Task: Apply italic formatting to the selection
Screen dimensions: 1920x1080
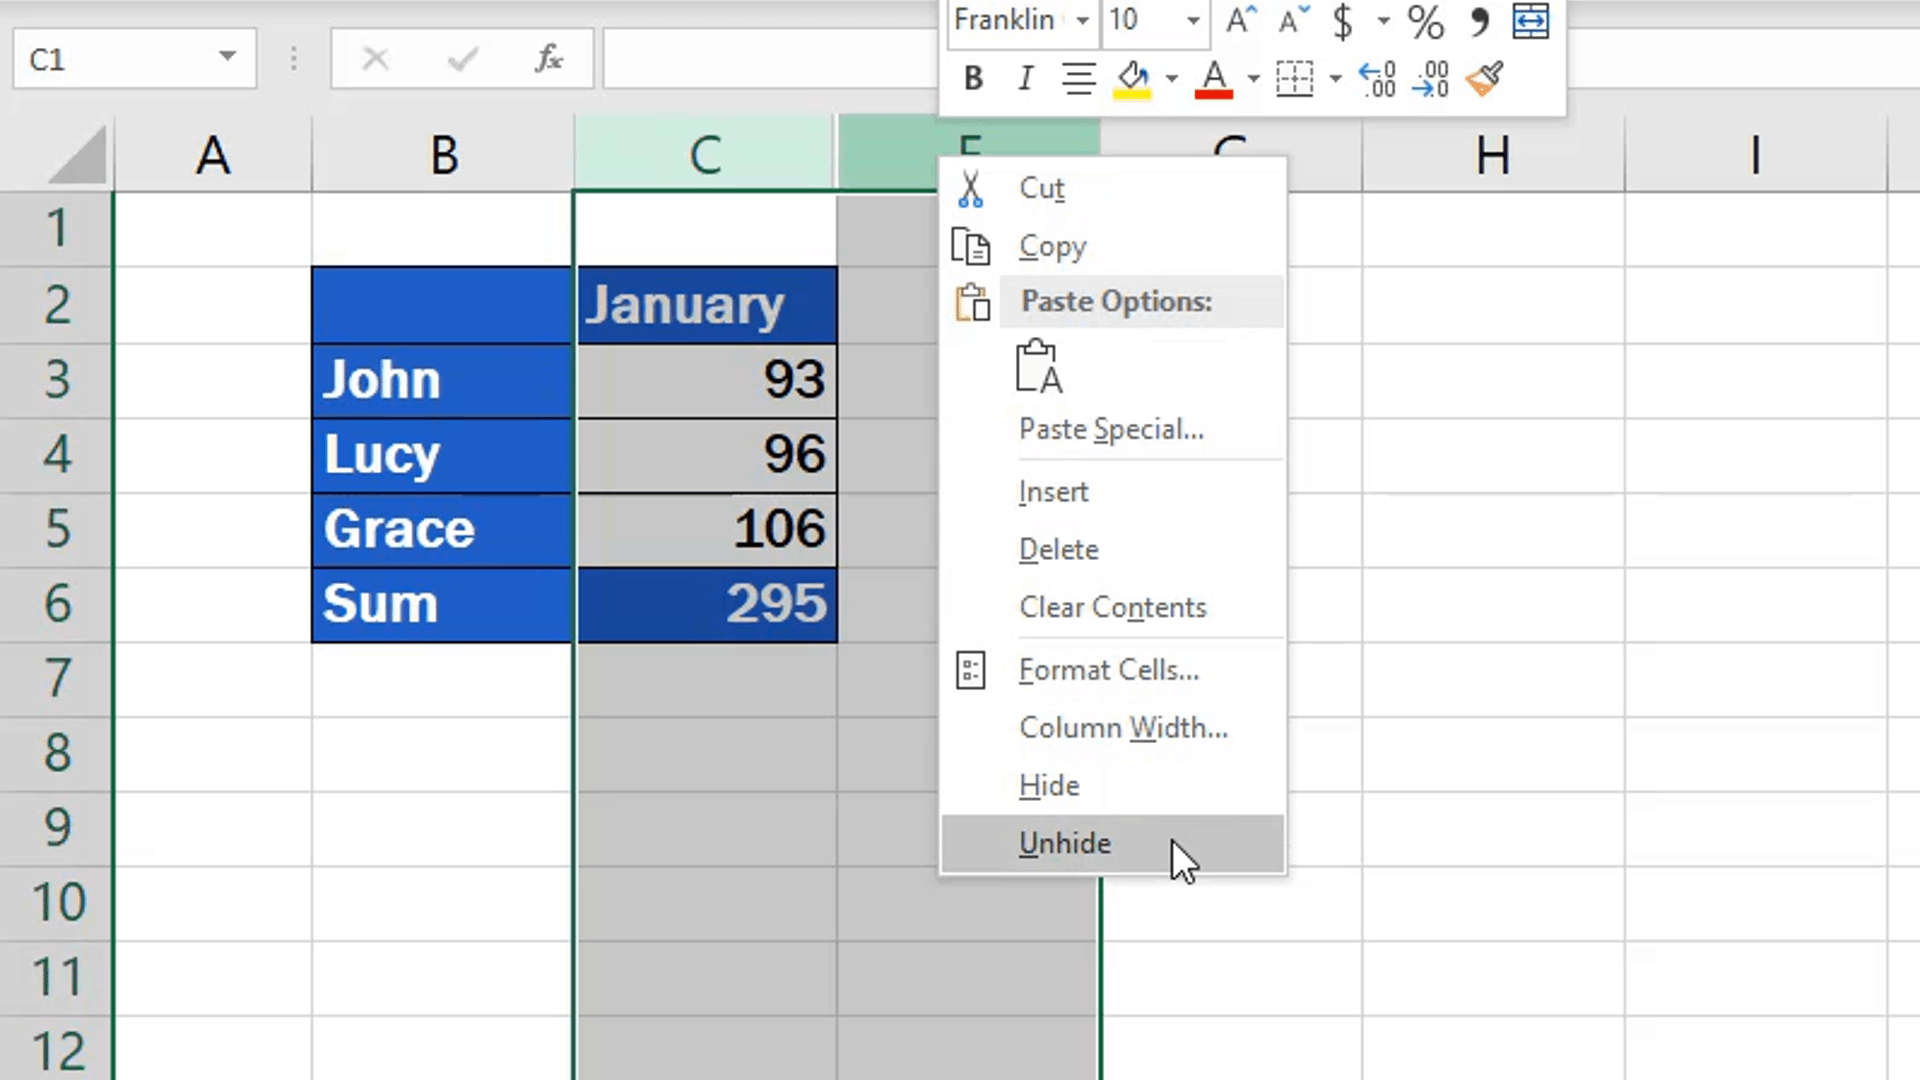Action: (1024, 79)
